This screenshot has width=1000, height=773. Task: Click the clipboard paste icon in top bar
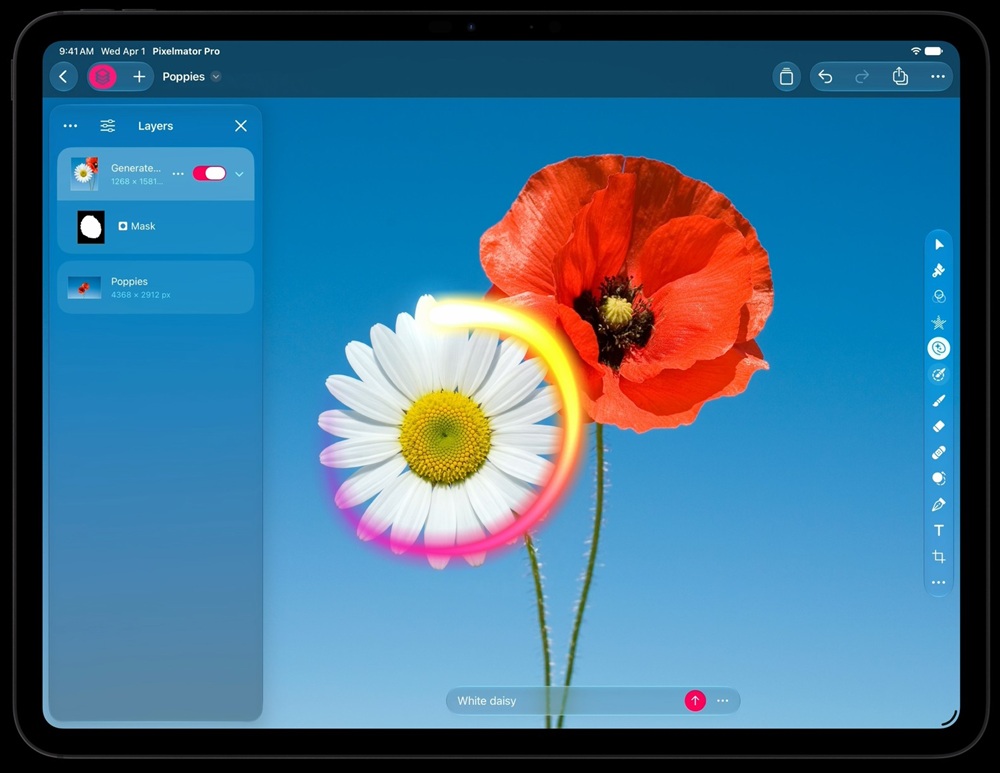tap(787, 77)
